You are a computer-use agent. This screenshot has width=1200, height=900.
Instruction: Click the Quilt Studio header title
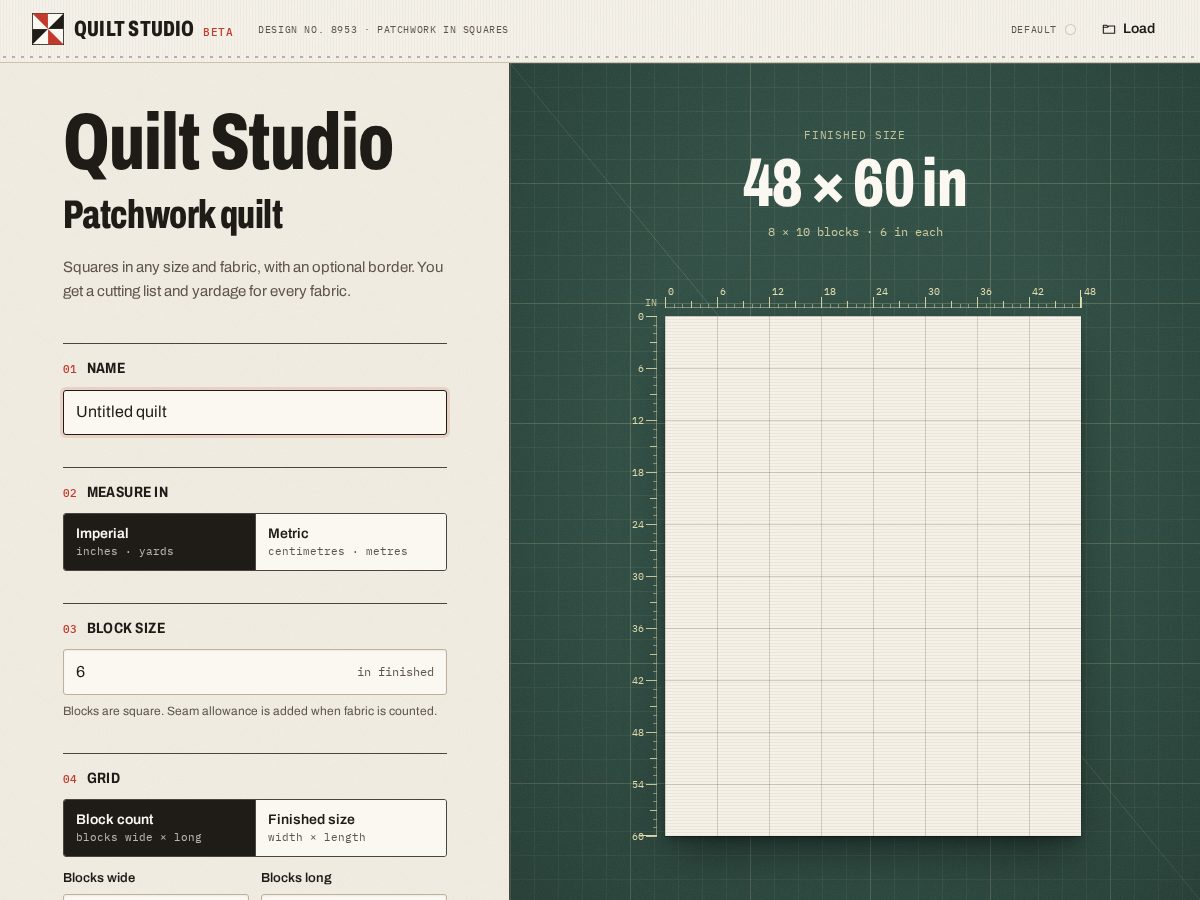pos(134,29)
